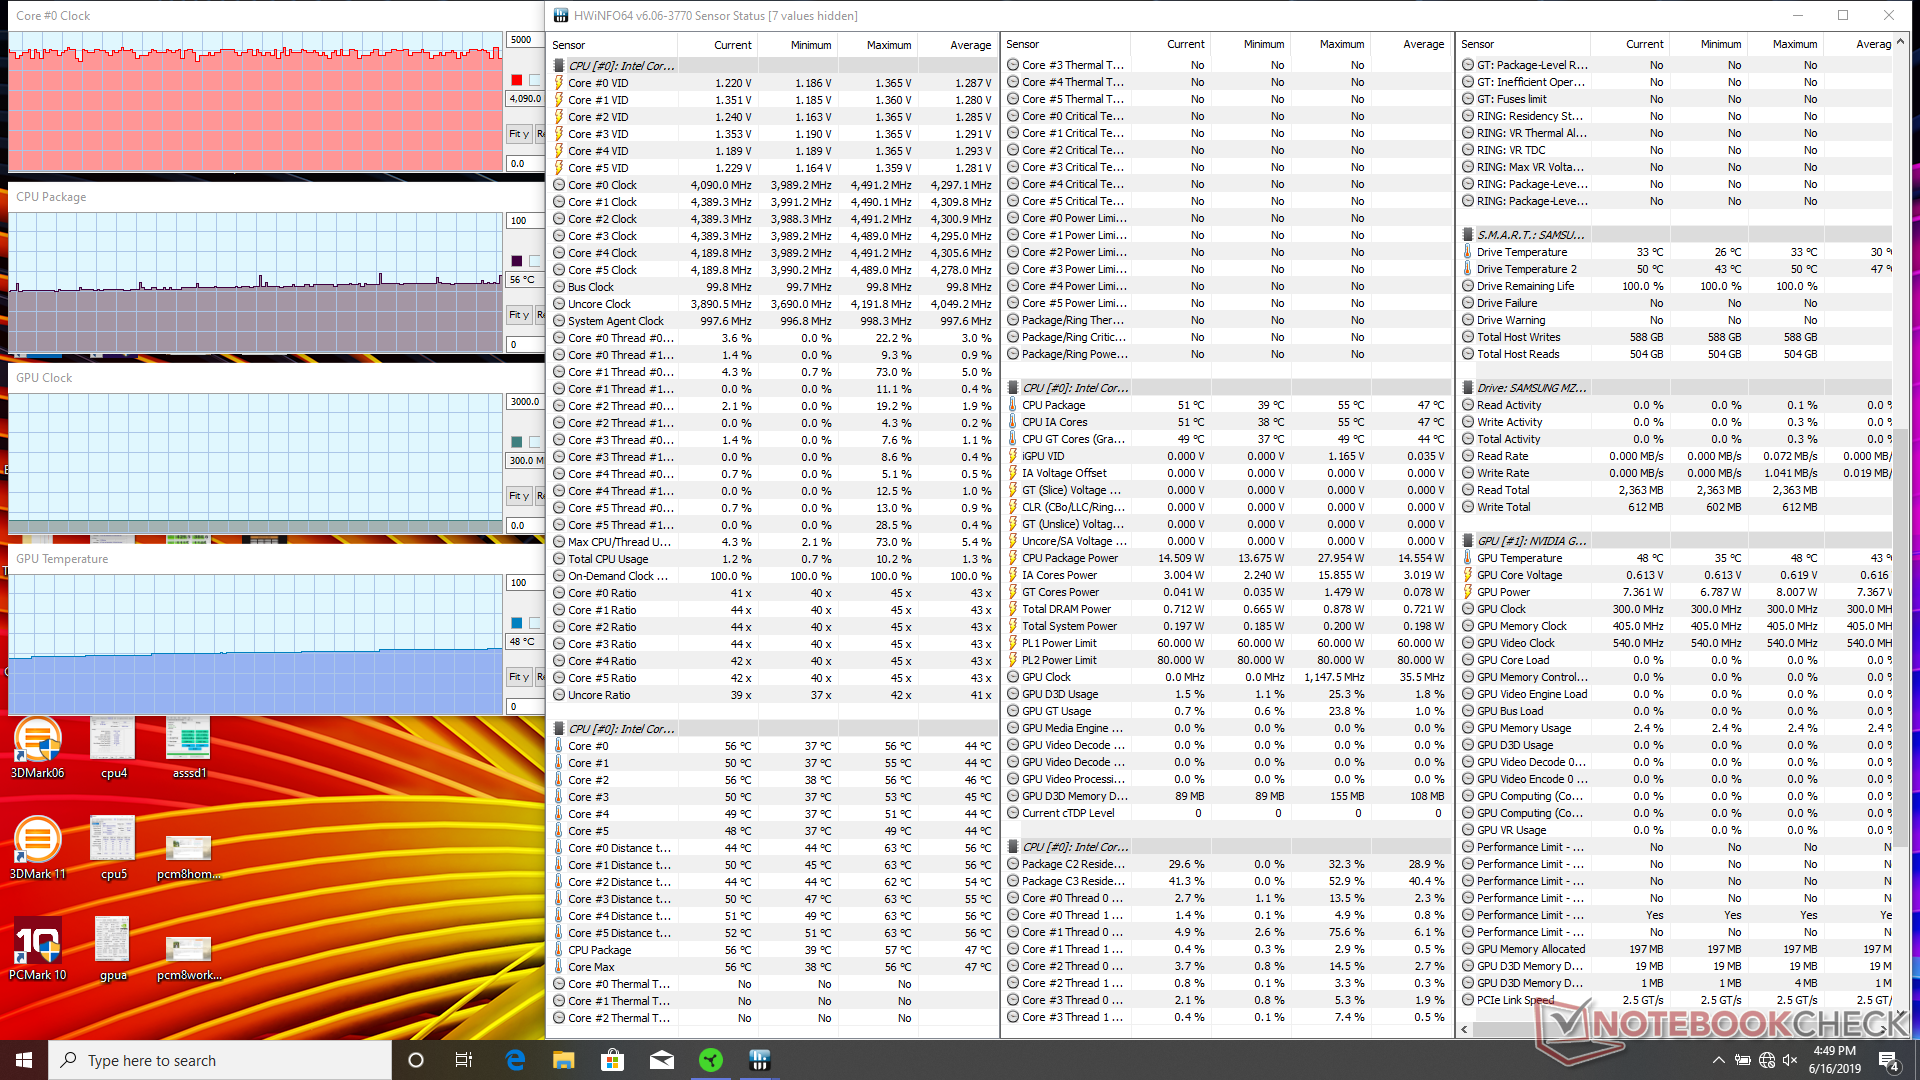Open the Task View button
Screen dimensions: 1920x1080
click(464, 1060)
